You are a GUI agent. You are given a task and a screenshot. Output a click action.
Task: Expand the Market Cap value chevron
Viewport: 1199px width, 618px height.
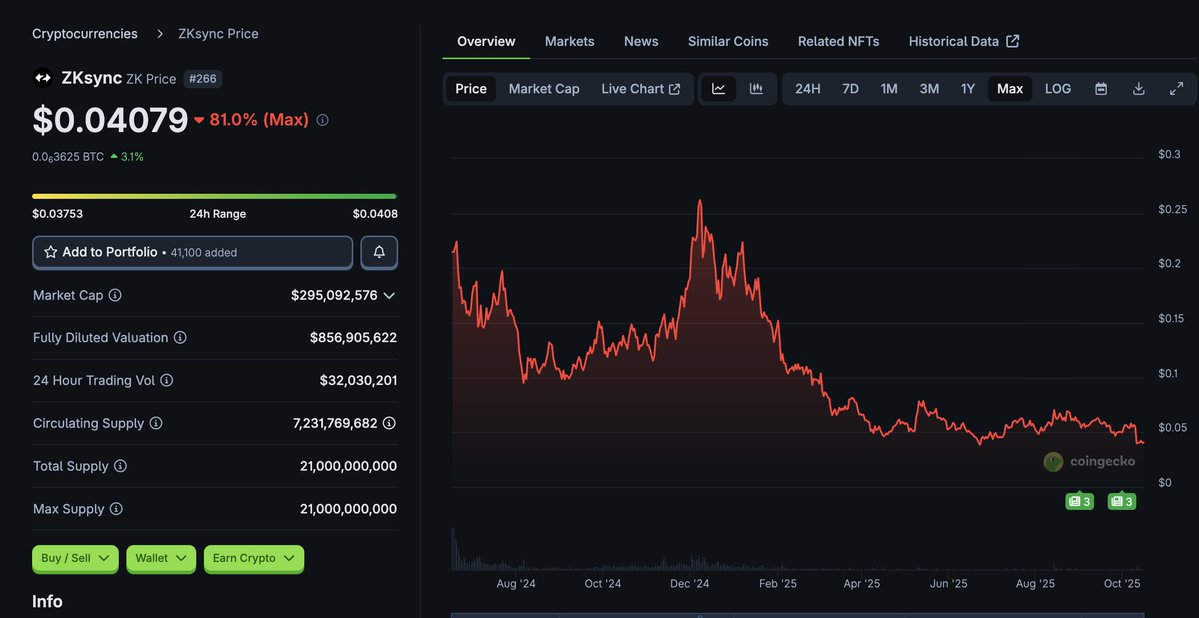pyautogui.click(x=389, y=296)
